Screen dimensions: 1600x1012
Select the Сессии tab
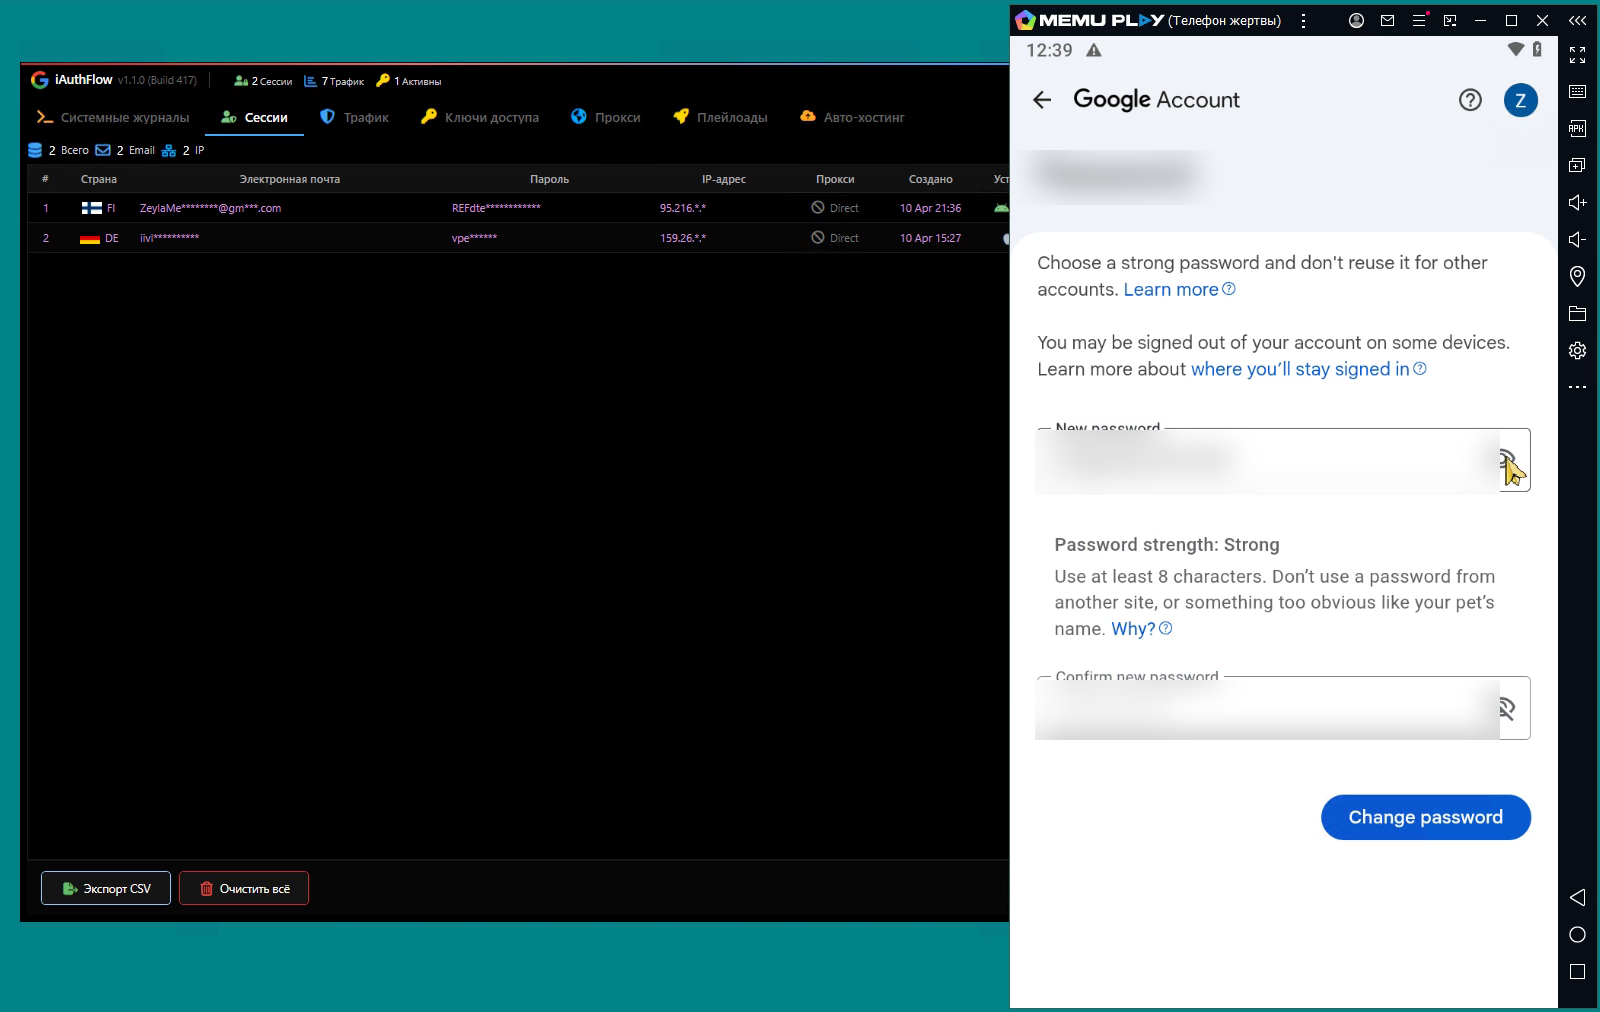254,117
